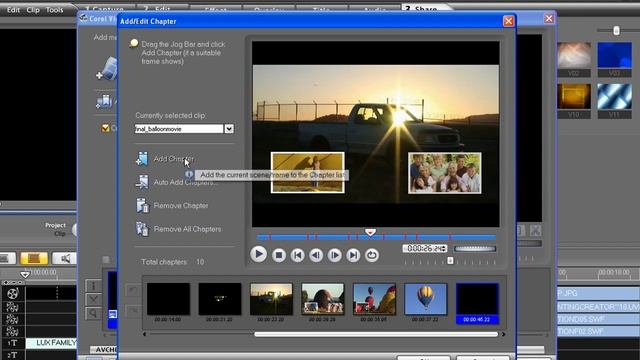Click the chapter list scrollbar right arrow

point(503,334)
